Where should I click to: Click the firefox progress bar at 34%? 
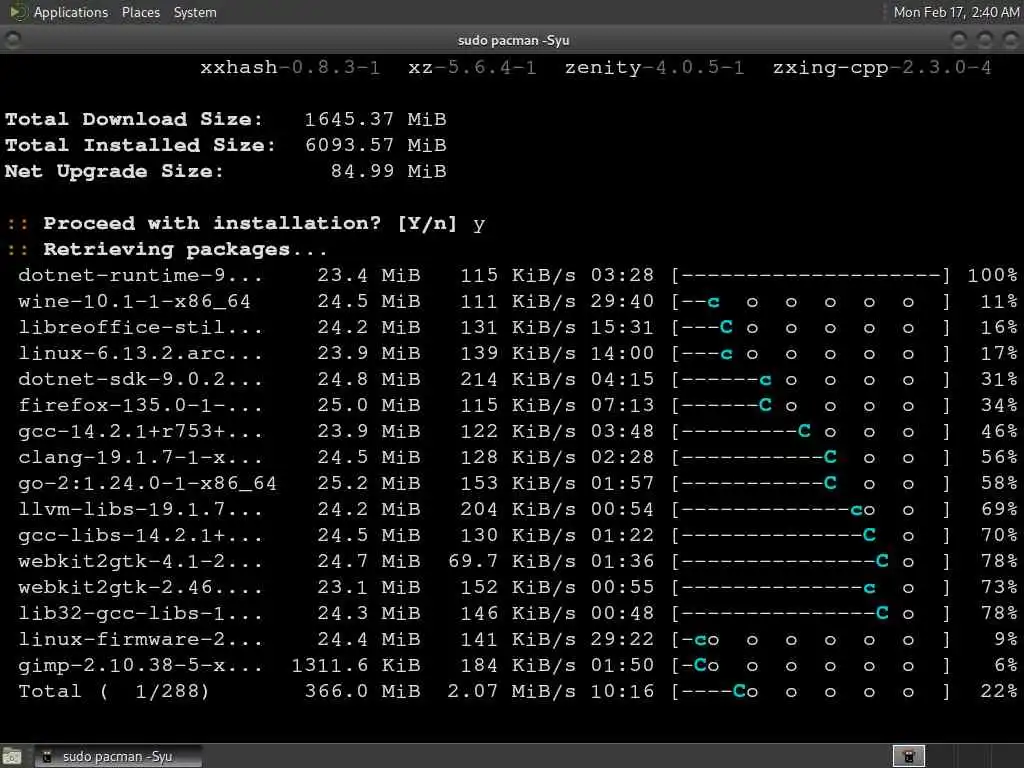pos(810,406)
